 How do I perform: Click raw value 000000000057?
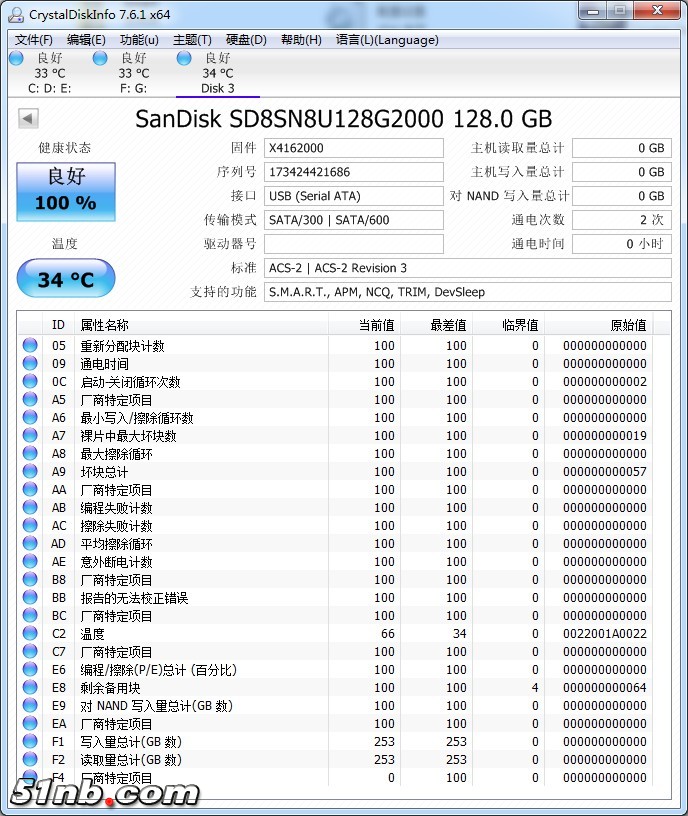[x=605, y=471]
